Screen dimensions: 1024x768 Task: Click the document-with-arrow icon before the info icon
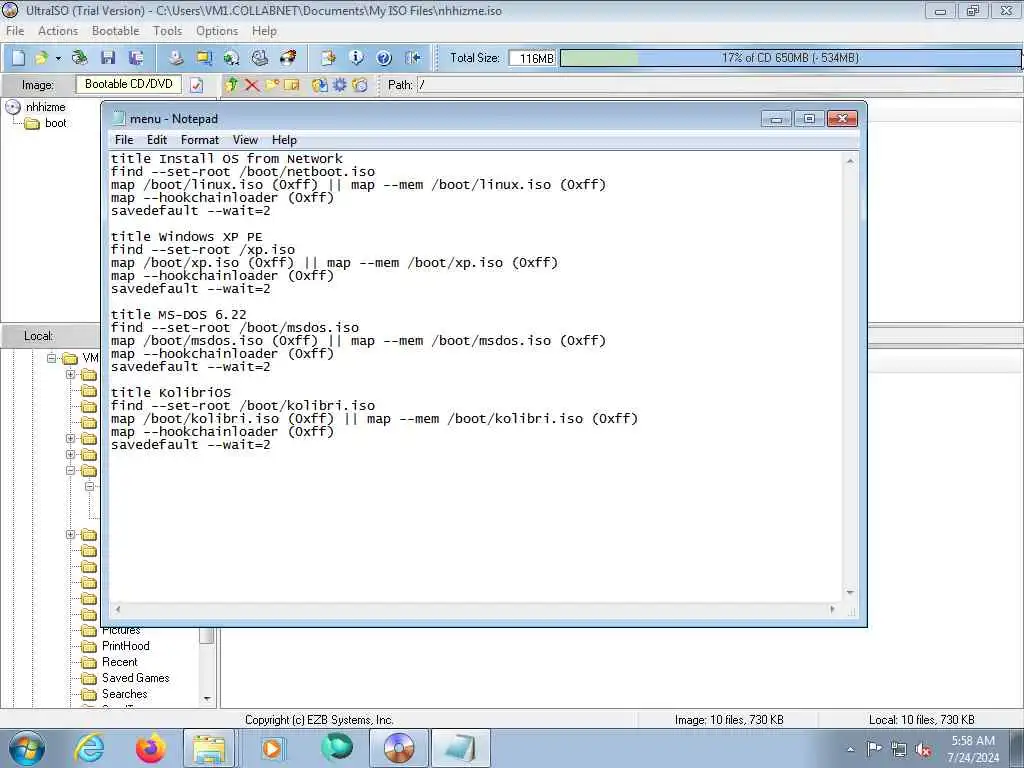click(328, 58)
